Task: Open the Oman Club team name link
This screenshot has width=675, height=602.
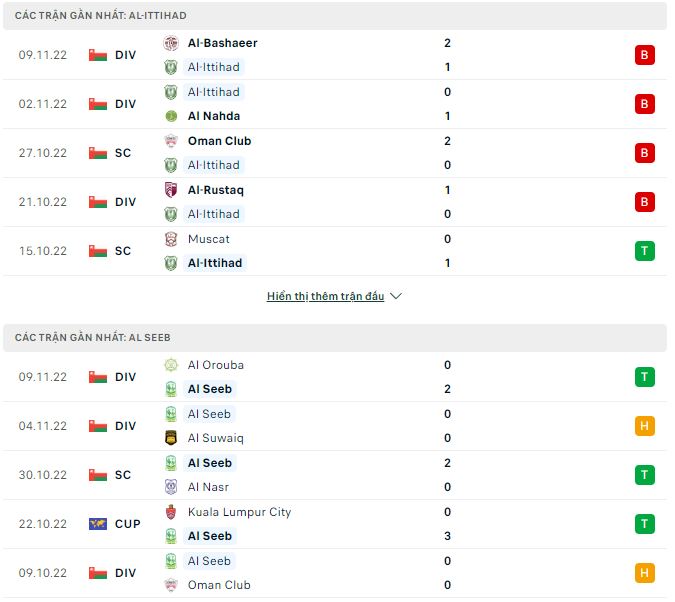Action: tap(219, 141)
